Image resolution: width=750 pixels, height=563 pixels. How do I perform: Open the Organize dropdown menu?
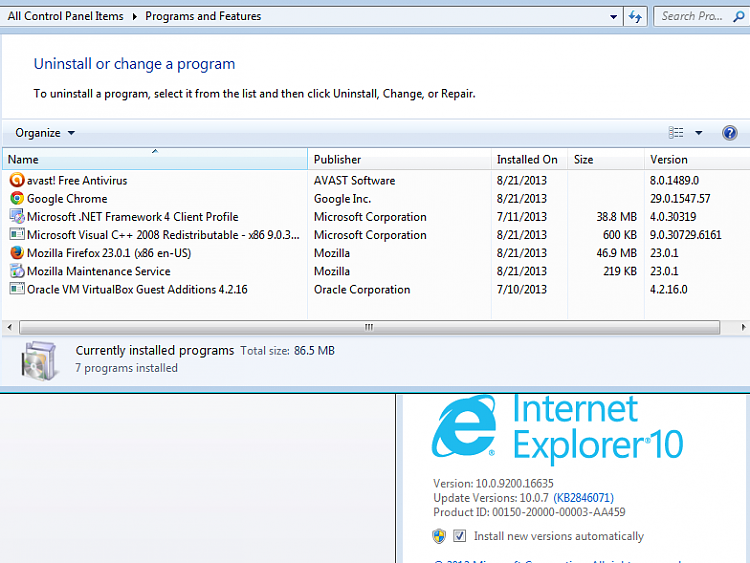point(45,133)
